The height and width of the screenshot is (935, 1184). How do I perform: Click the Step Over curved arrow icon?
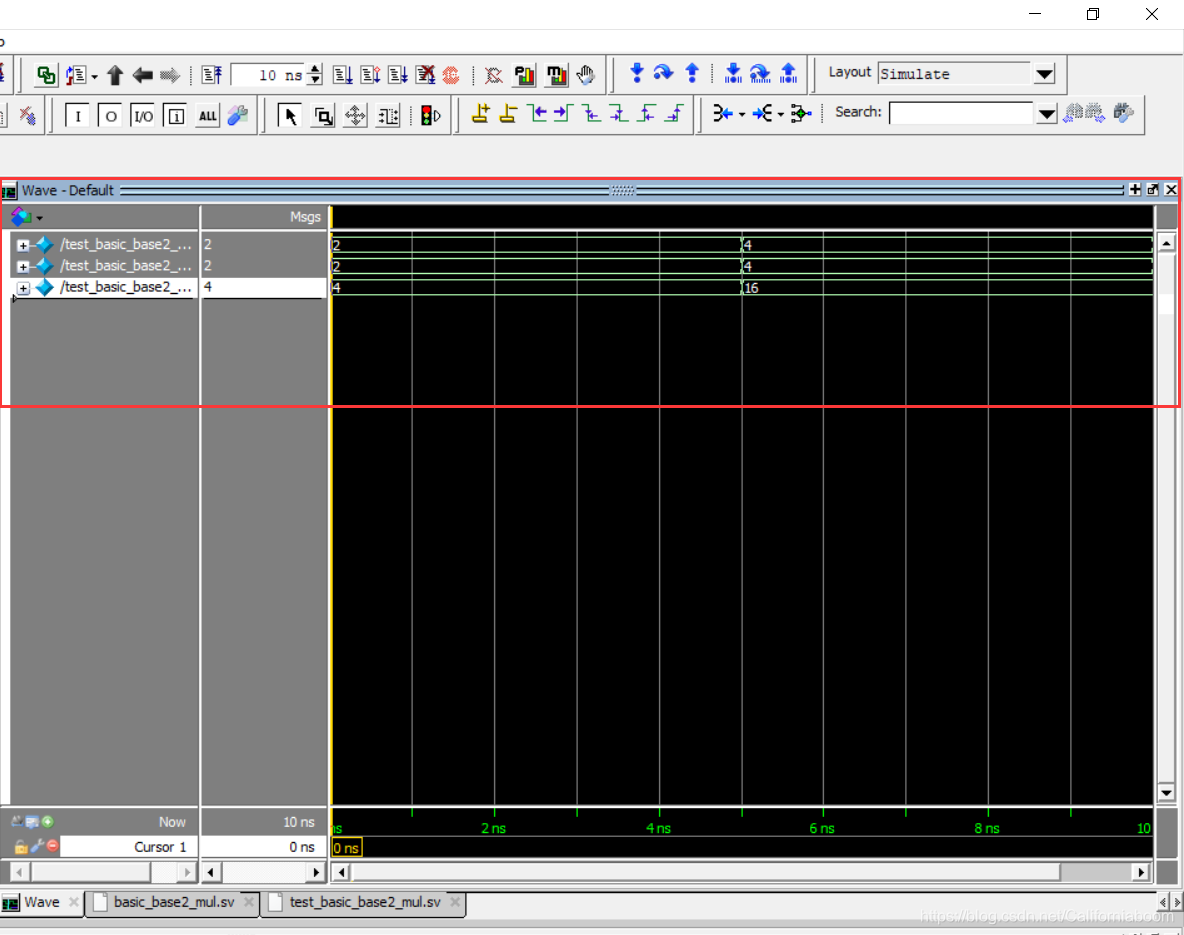point(663,73)
